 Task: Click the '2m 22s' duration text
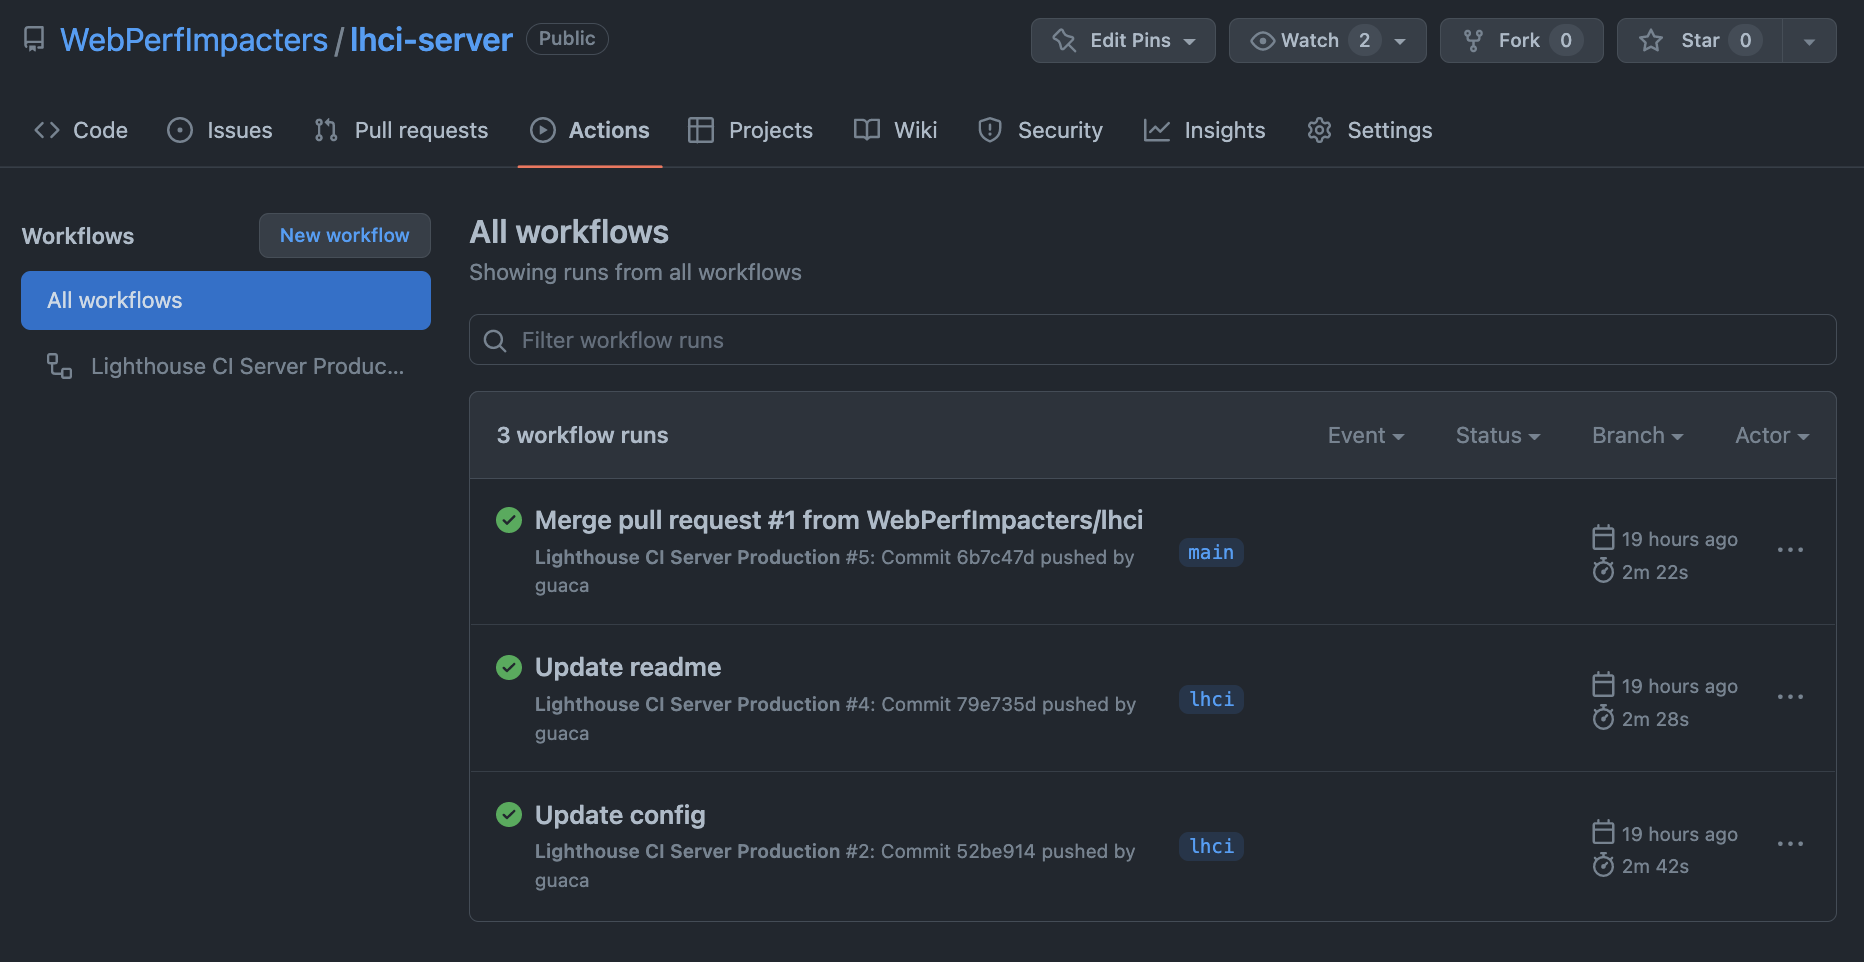click(1655, 572)
